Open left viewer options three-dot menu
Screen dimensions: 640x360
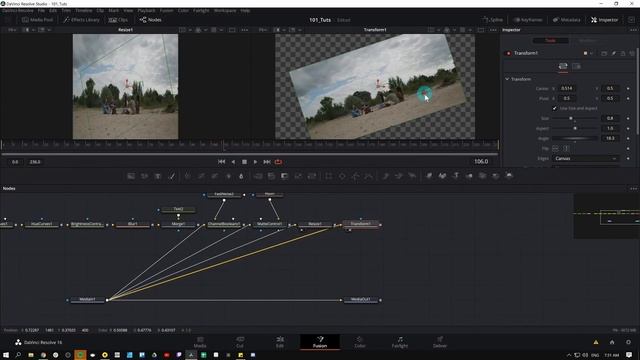pos(244,30)
